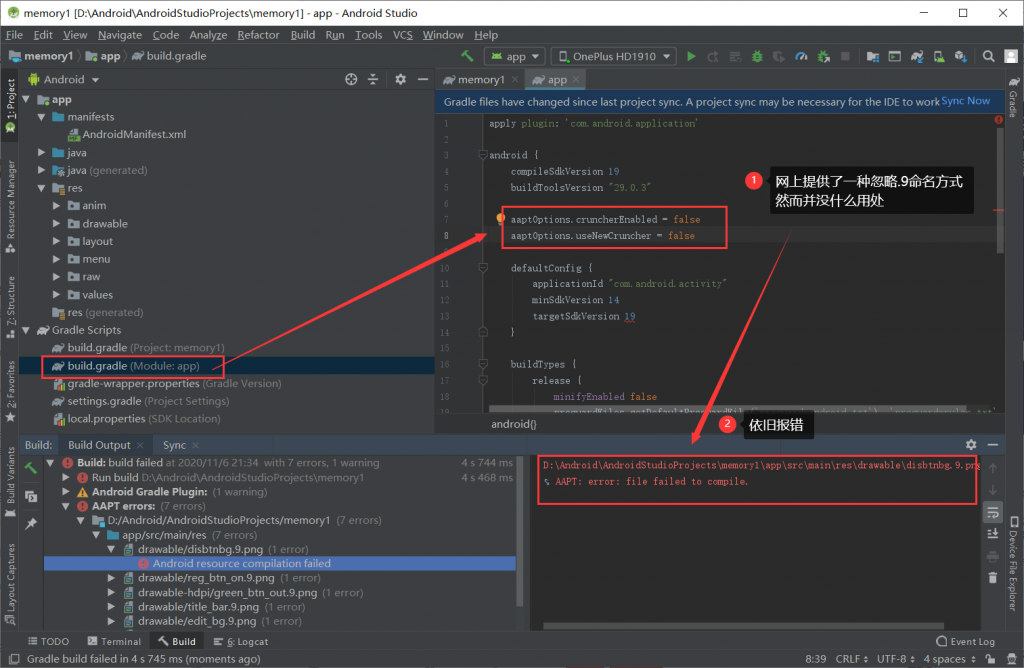Open the File menu

tap(14, 35)
